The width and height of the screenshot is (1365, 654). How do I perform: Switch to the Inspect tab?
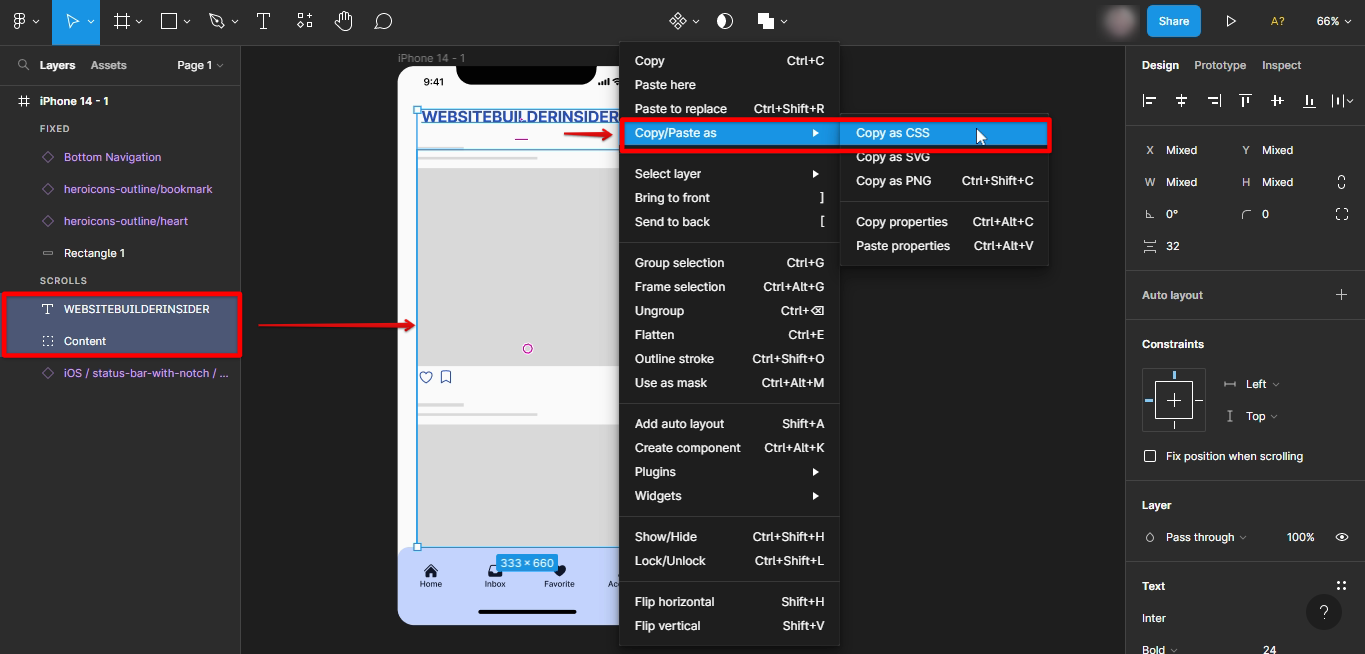coord(1281,65)
